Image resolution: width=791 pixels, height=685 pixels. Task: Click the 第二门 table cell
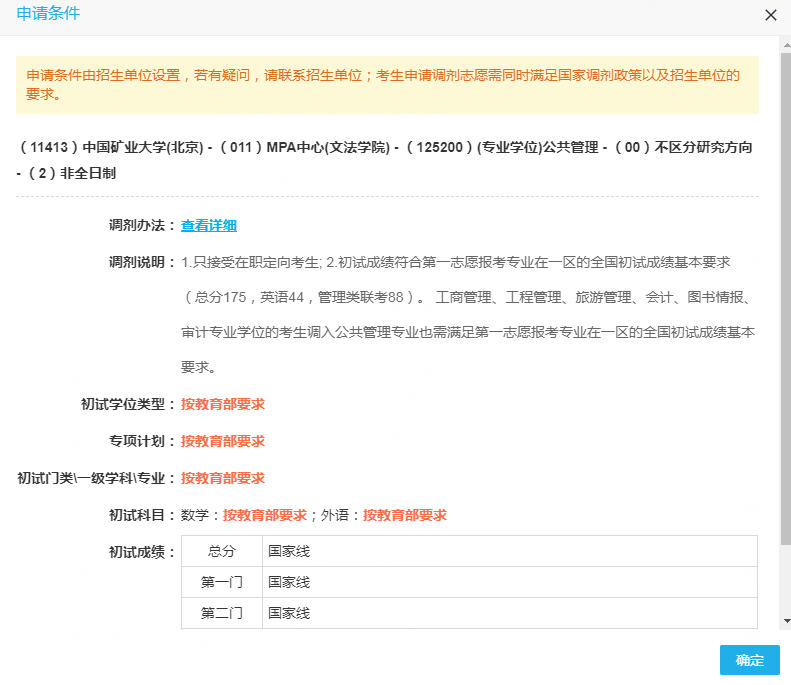point(221,613)
